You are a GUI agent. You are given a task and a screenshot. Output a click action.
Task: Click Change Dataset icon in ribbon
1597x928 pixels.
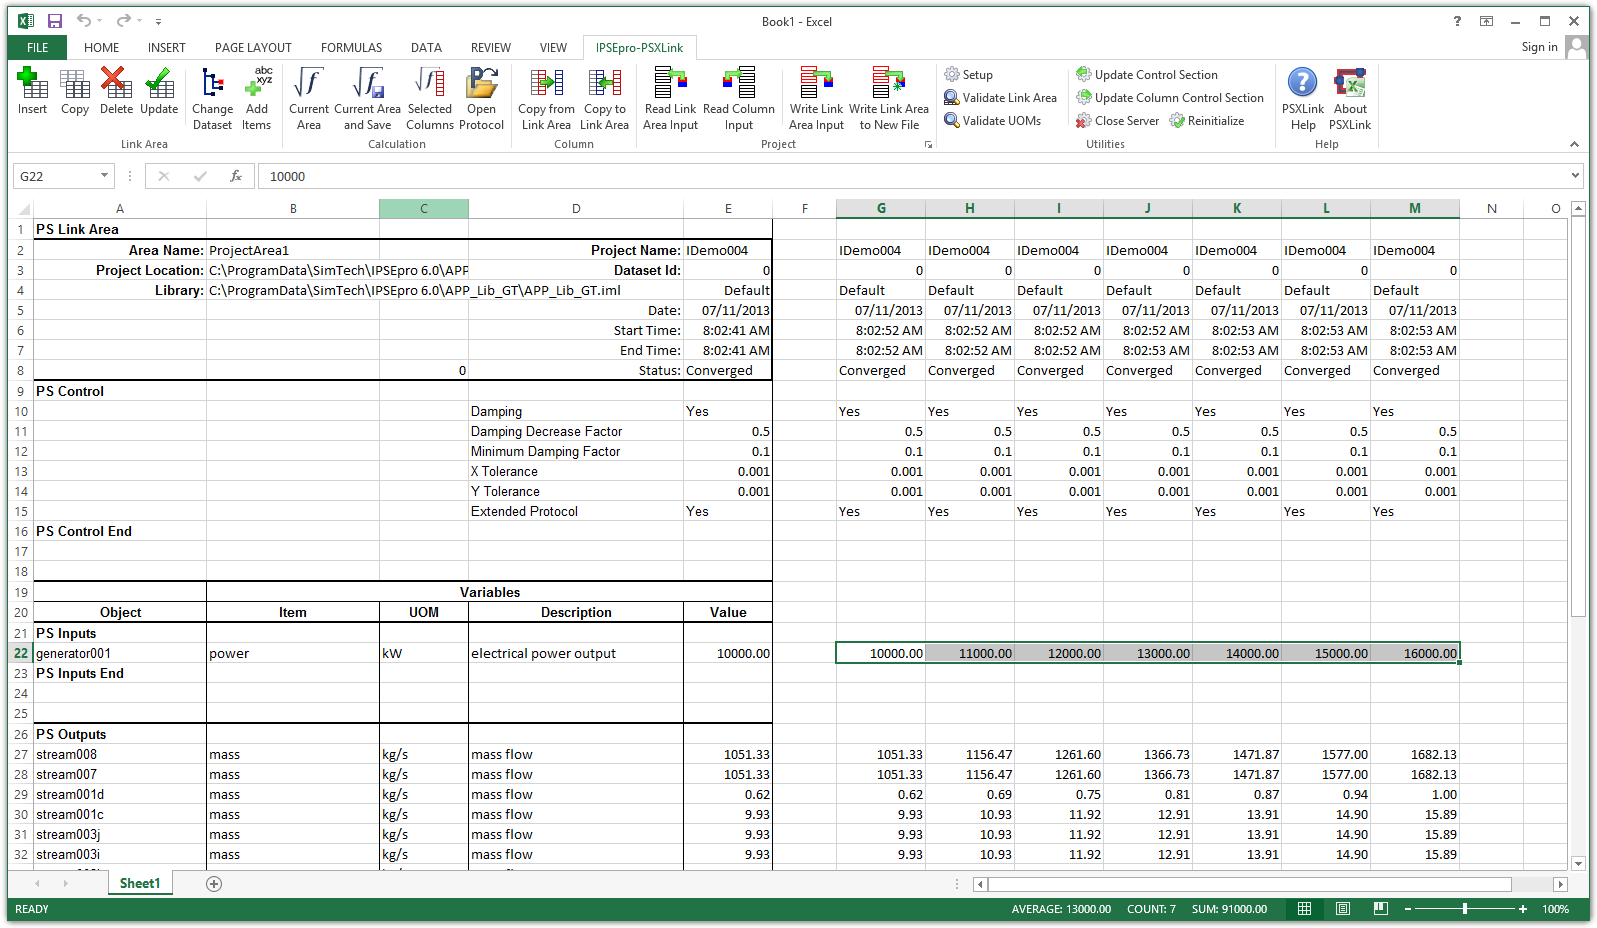pos(212,97)
